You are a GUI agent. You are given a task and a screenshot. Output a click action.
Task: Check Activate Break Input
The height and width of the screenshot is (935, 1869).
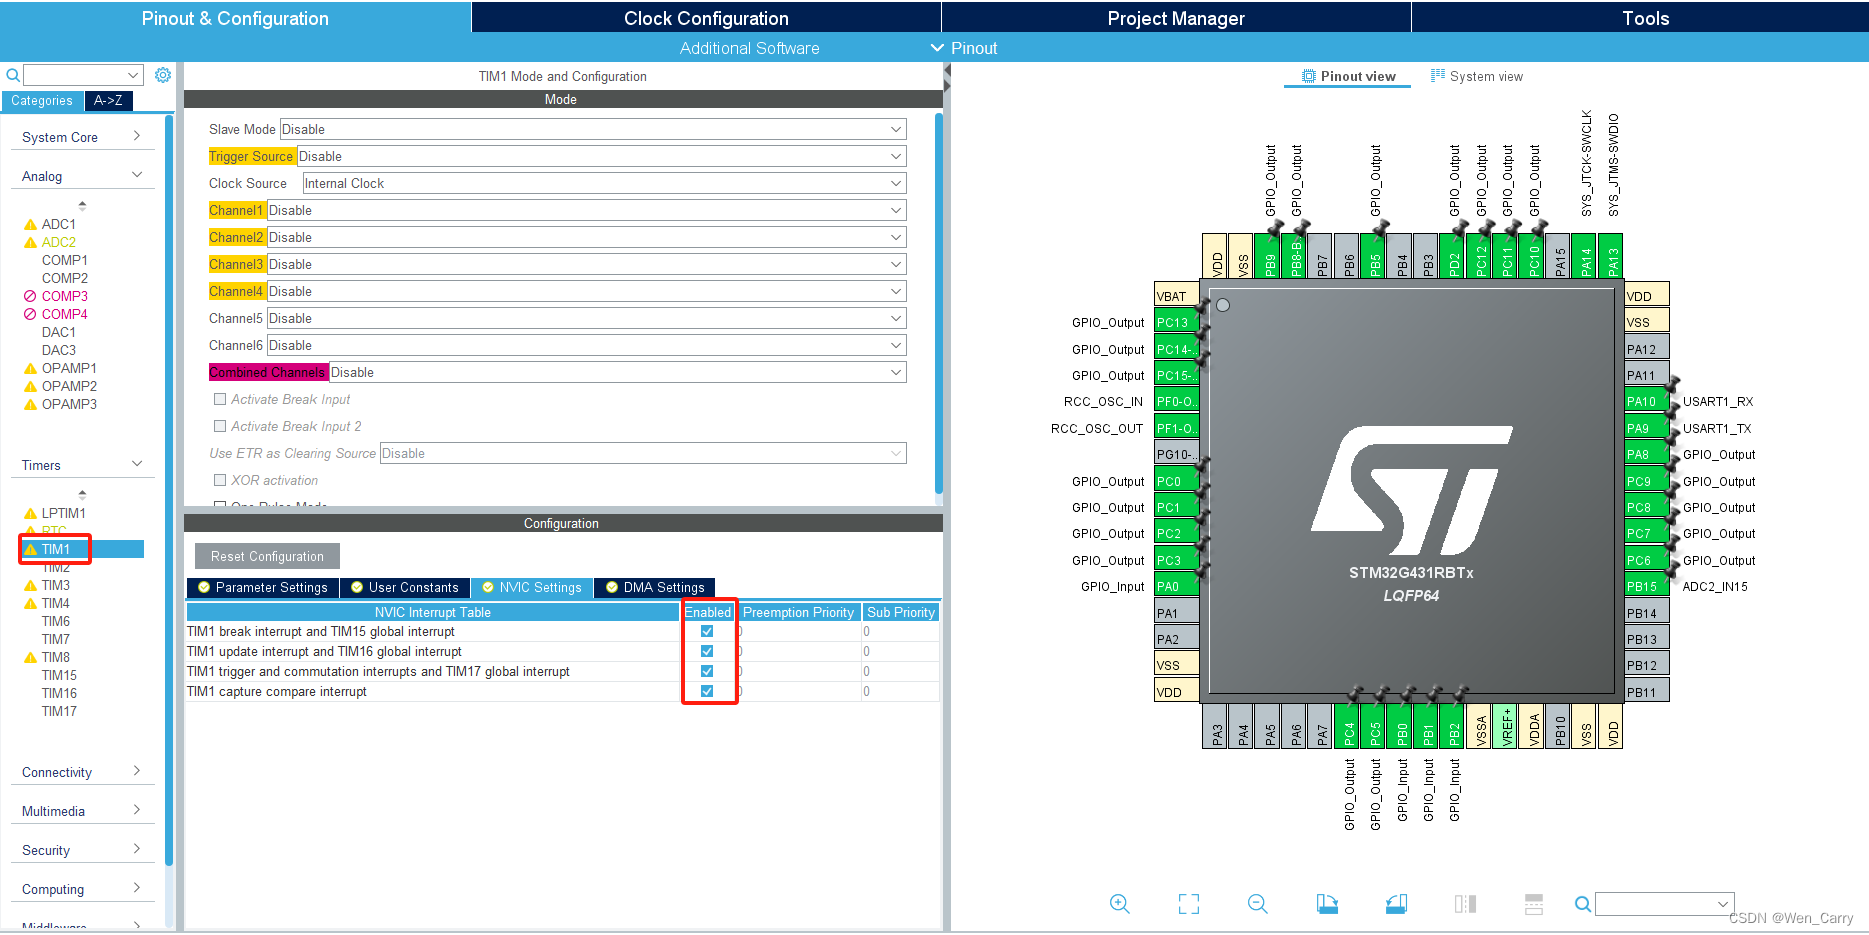[x=220, y=399]
